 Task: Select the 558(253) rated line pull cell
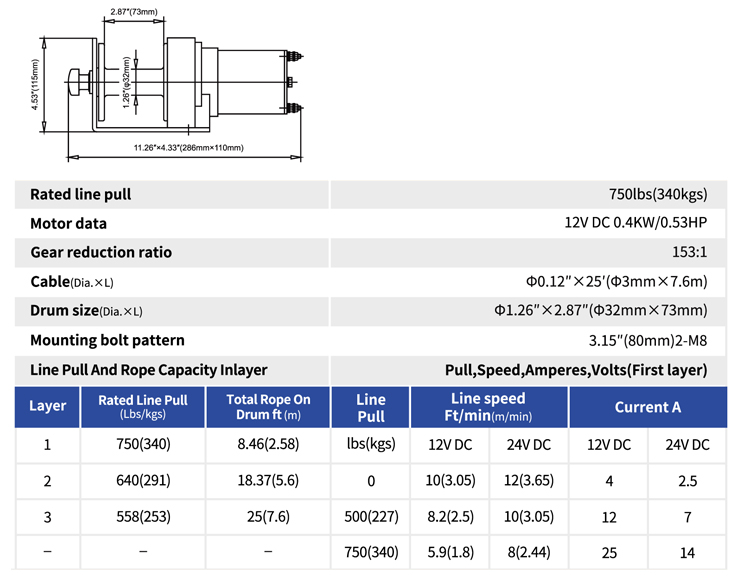tap(142, 517)
